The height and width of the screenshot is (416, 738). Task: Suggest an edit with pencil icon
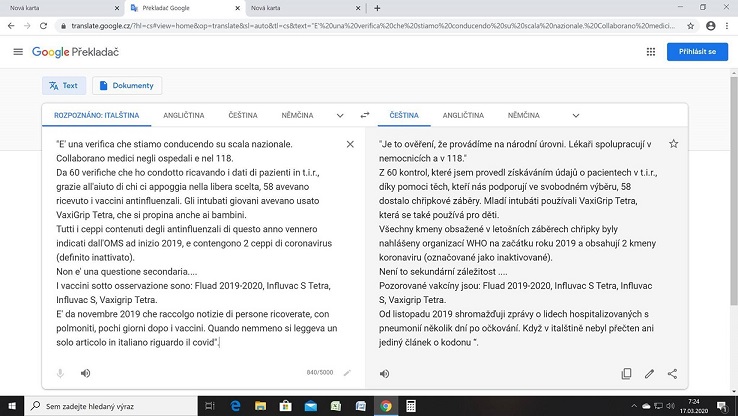(x=649, y=374)
